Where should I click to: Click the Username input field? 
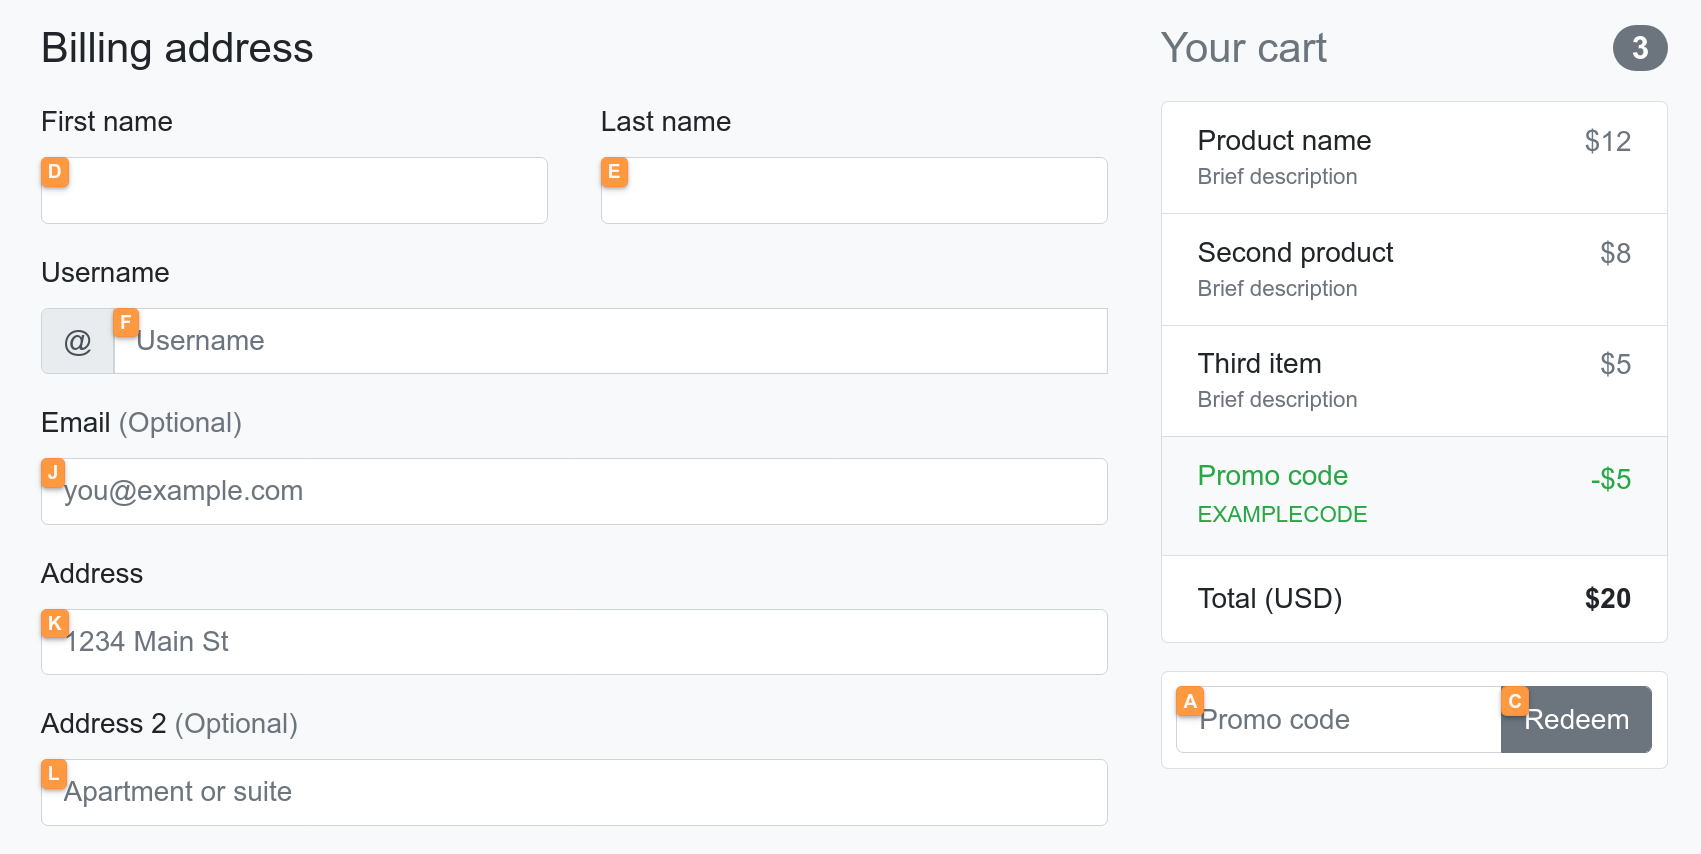[610, 341]
